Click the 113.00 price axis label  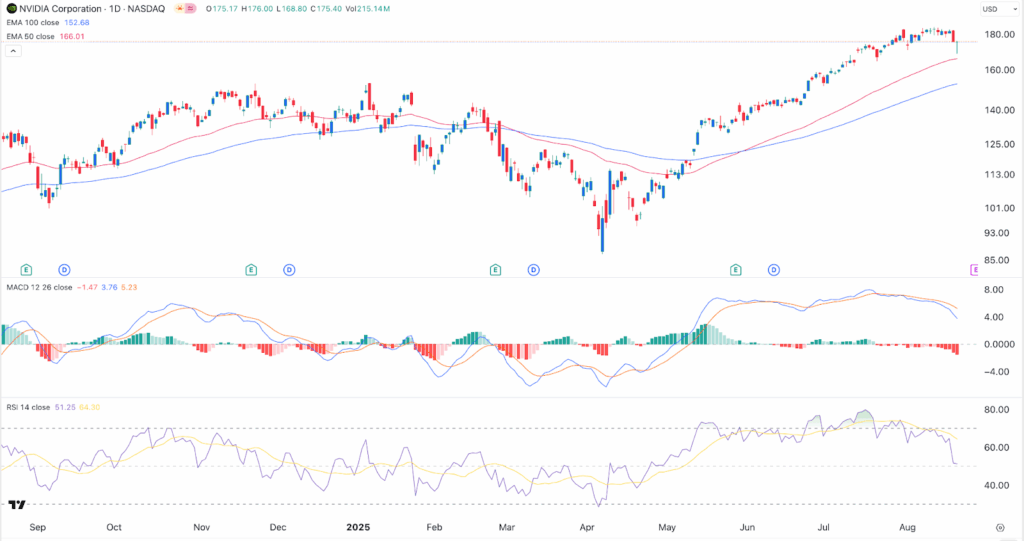999,174
